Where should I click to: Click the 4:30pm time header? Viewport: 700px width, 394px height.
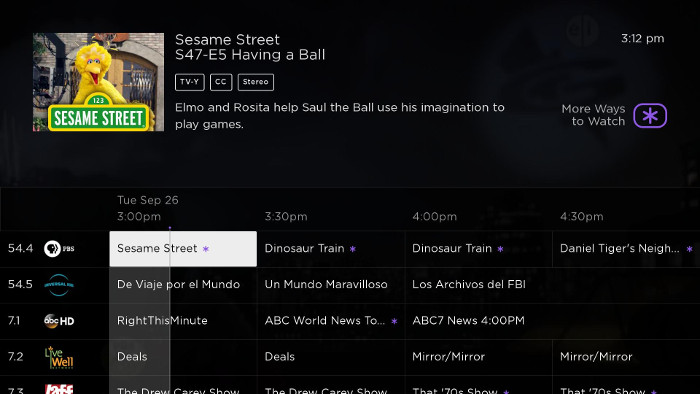[x=582, y=217]
